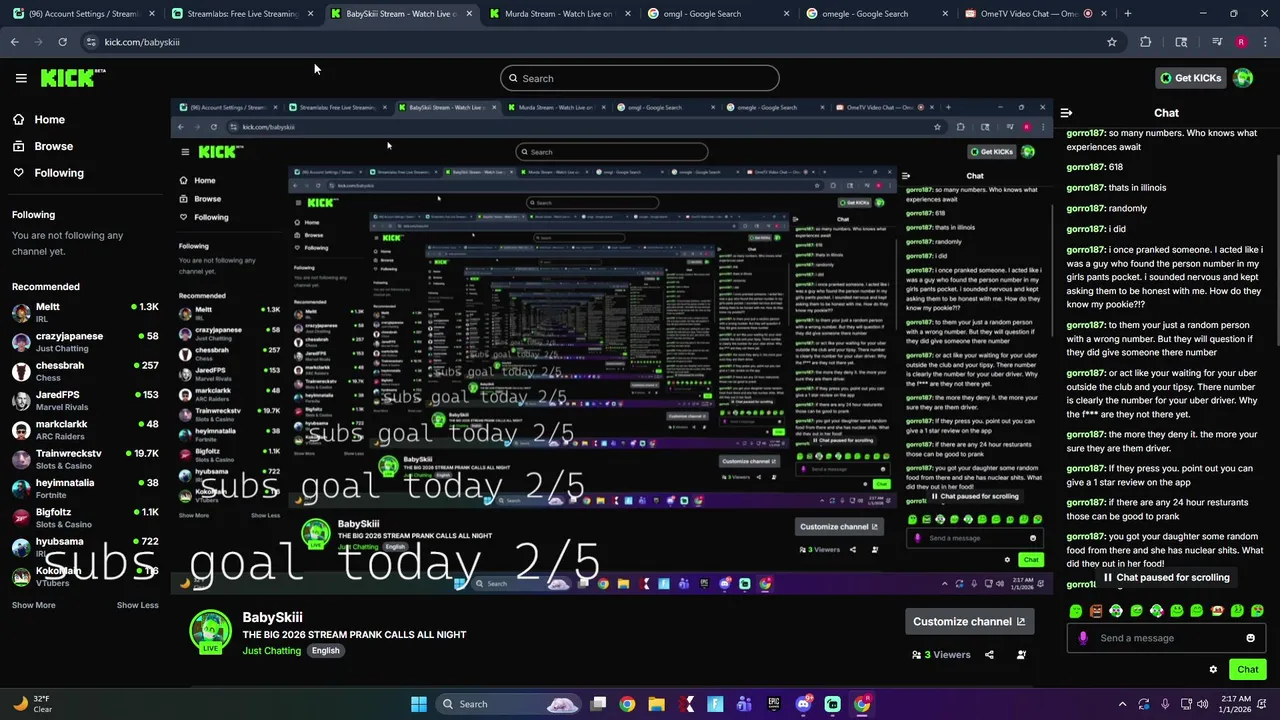This screenshot has height=720, width=1280.
Task: Click the Get KICKs button
Action: [1191, 78]
